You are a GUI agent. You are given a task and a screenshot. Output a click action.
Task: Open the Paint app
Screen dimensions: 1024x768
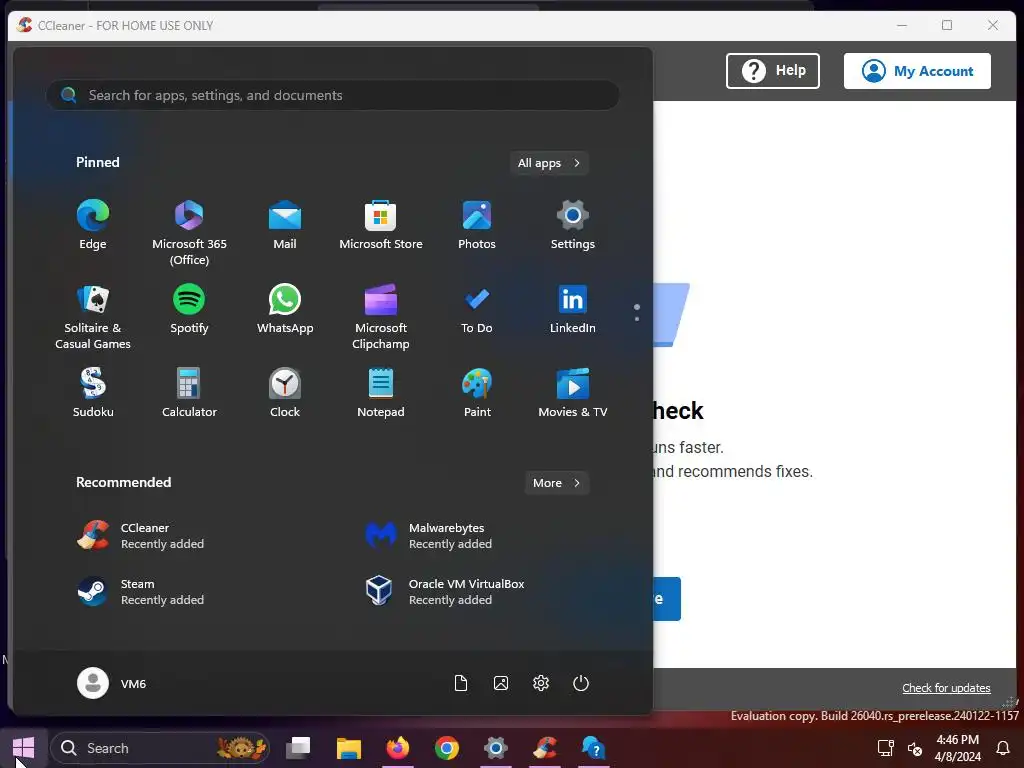click(477, 393)
